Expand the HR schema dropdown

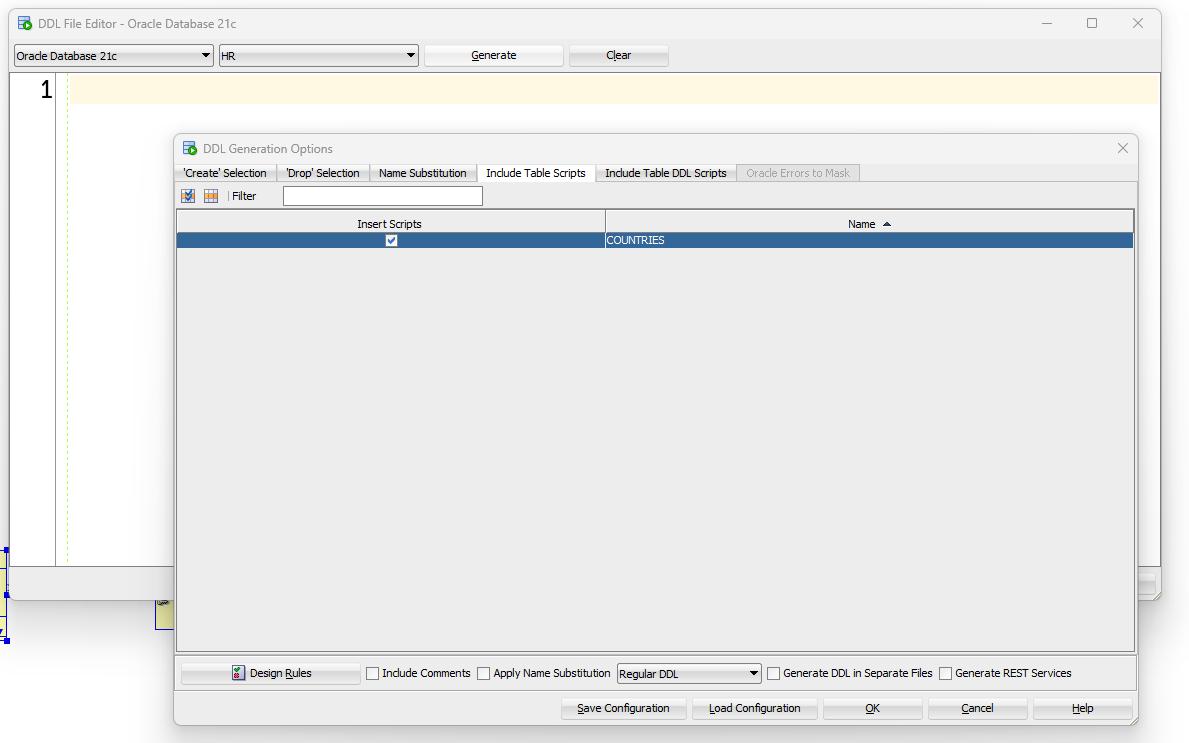318,55
